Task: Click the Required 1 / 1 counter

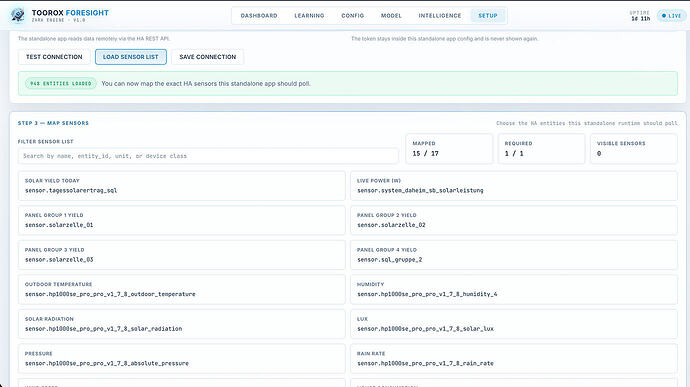Action: [x=541, y=149]
